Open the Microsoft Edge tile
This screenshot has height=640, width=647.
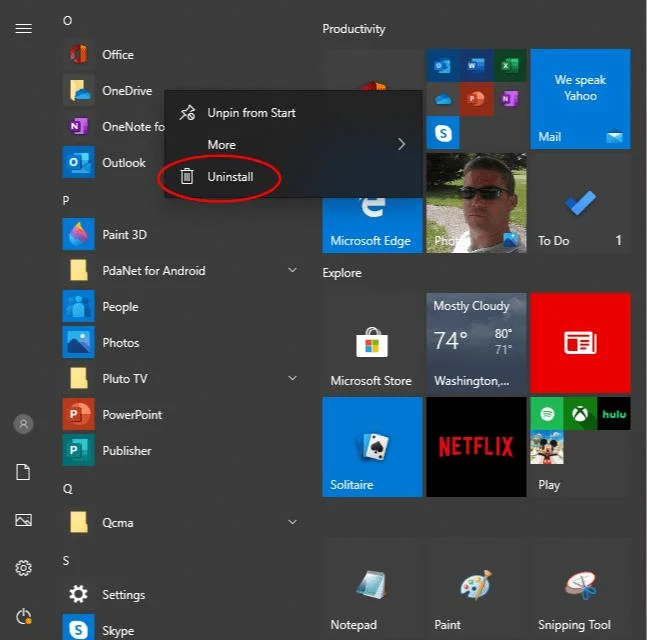tap(372, 225)
